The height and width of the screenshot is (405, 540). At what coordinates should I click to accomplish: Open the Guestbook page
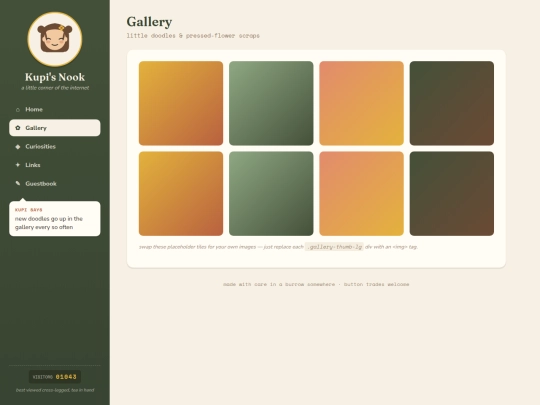[55, 183]
